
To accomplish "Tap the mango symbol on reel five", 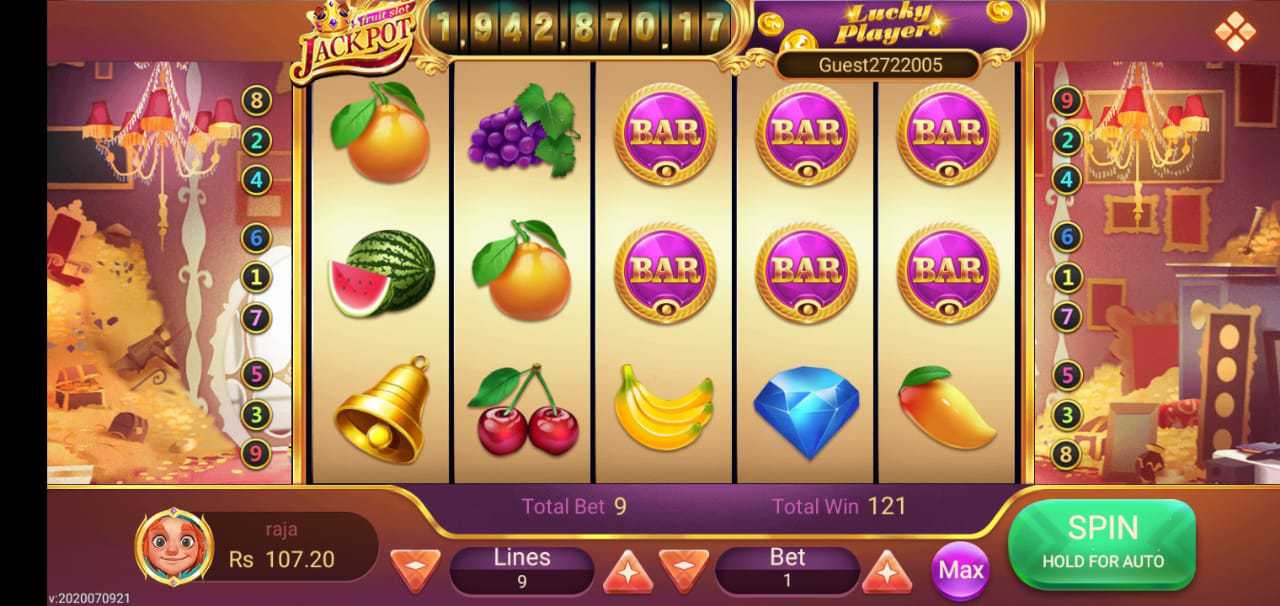I will tap(945, 406).
